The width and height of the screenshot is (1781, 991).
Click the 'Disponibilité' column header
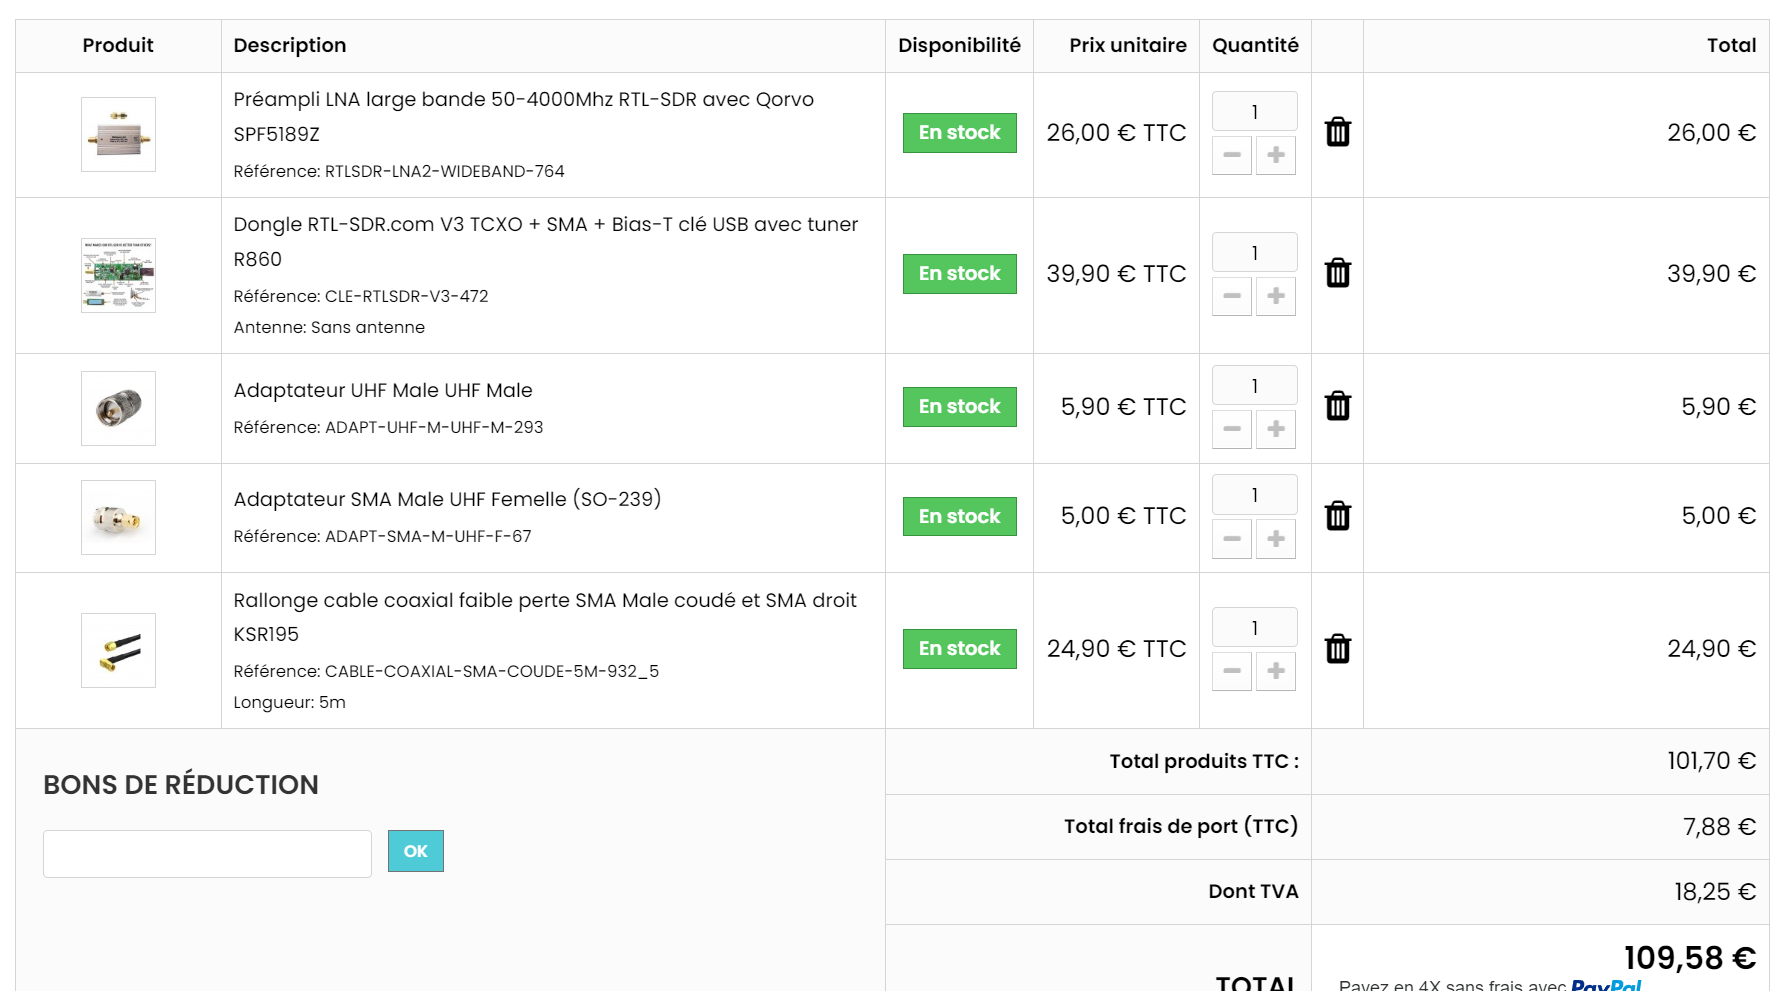[959, 45]
